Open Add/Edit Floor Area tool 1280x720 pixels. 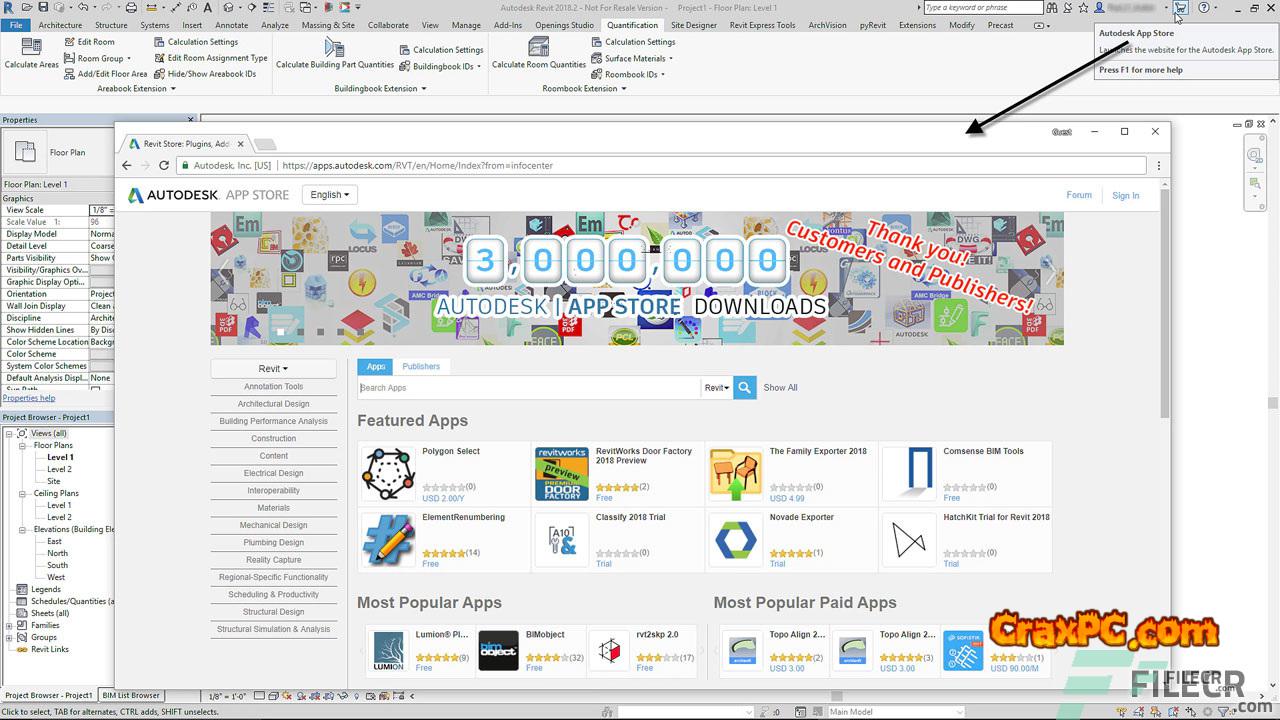tap(105, 74)
